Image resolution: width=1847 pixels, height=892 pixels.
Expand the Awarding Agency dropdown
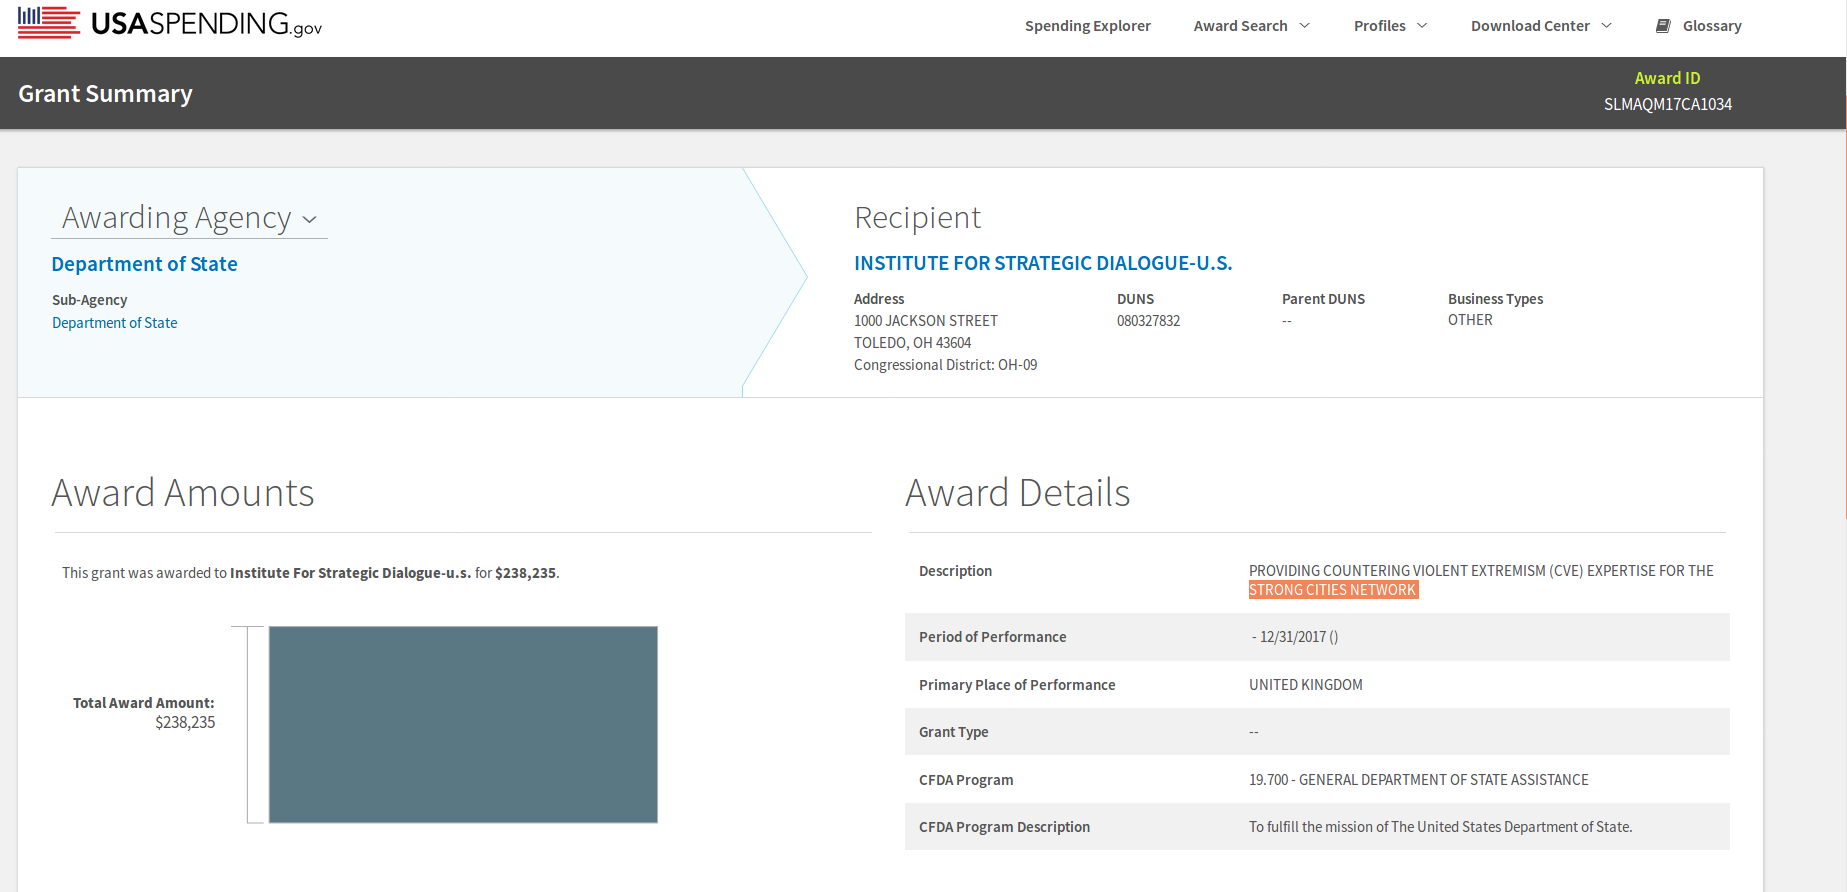(189, 218)
